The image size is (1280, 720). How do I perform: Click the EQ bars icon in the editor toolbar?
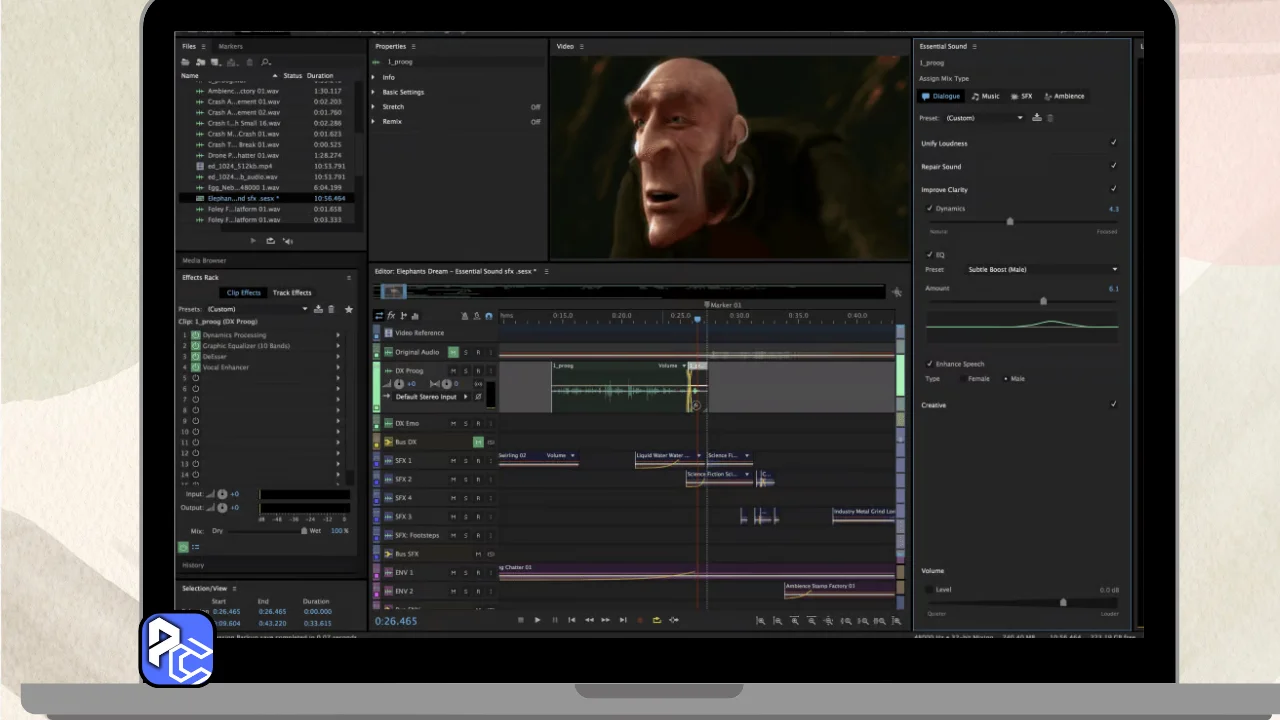(x=415, y=316)
